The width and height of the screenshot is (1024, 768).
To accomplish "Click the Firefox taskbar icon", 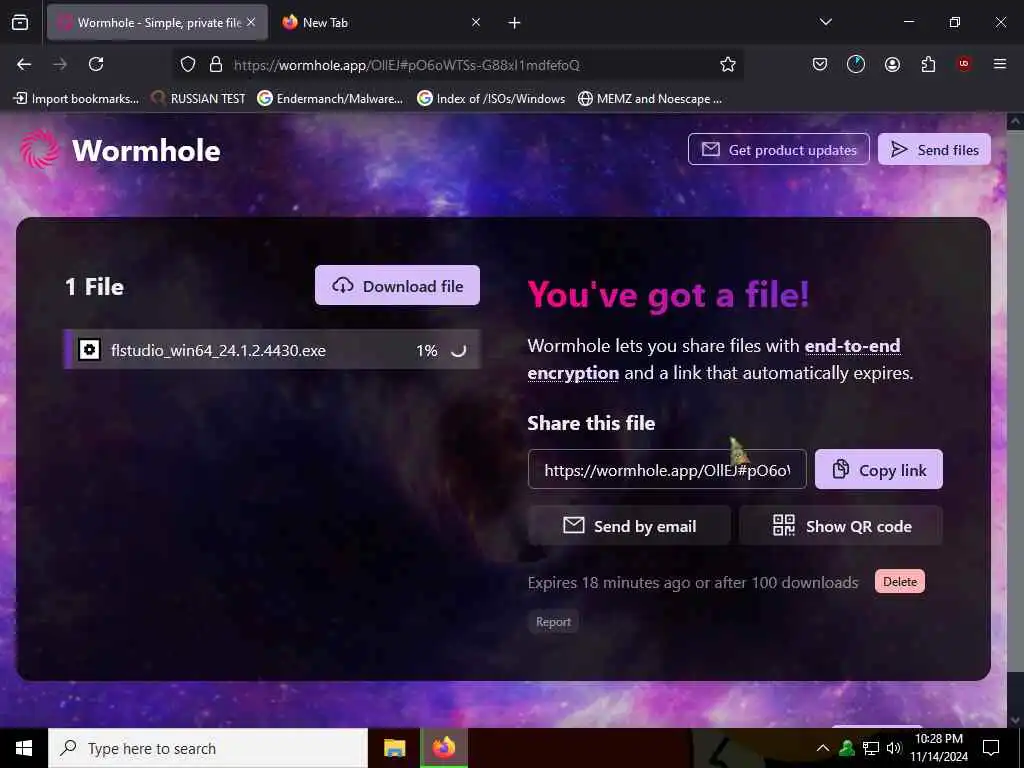I will click(444, 748).
